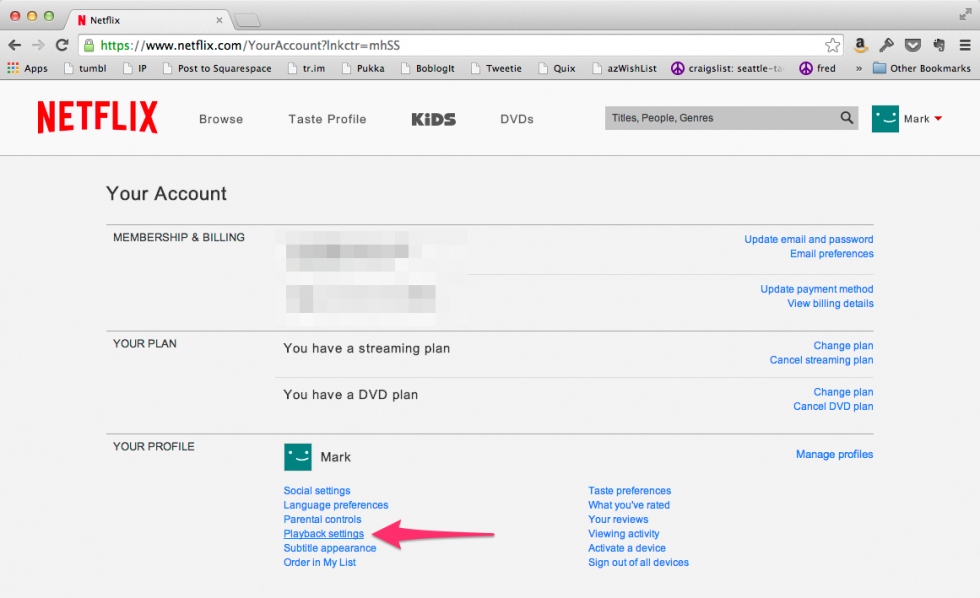
Task: Open the Post to Squarespace bookmark
Action: pos(217,68)
